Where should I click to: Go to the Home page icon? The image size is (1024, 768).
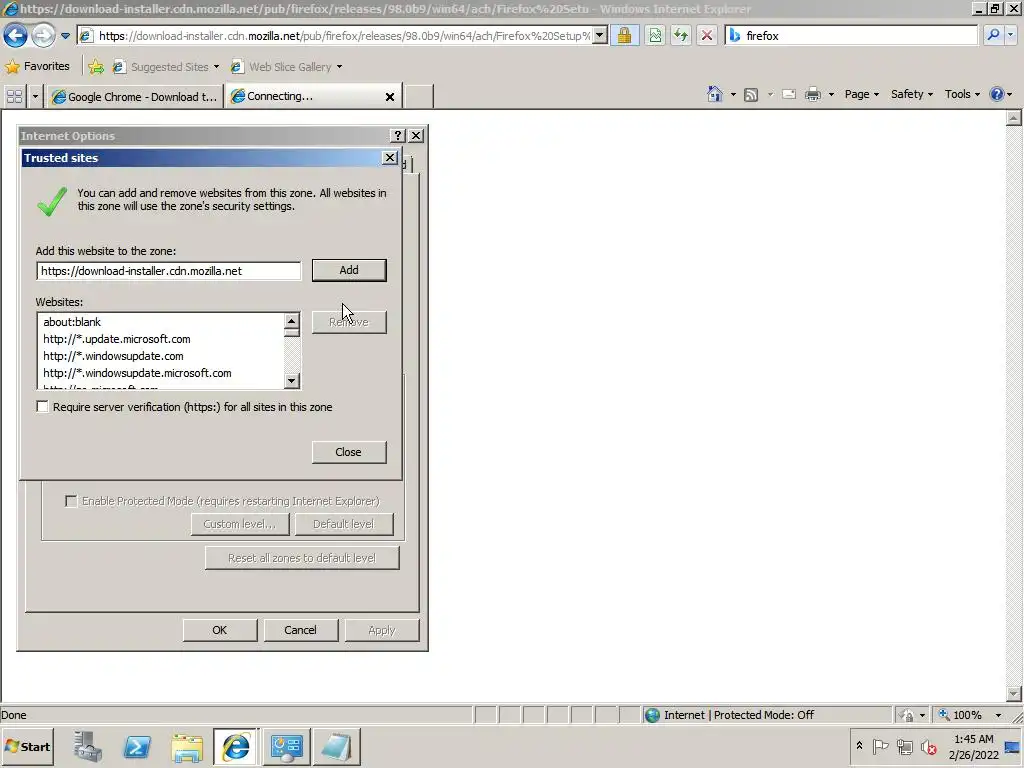click(x=714, y=94)
